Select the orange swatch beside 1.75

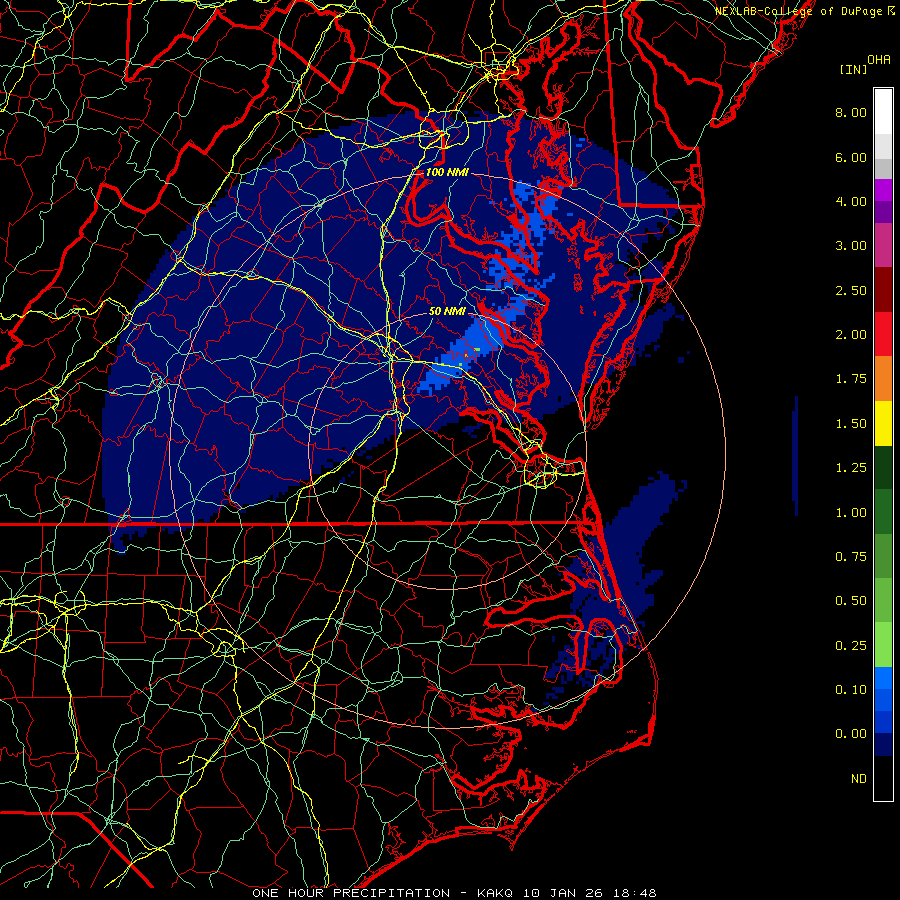pos(883,379)
